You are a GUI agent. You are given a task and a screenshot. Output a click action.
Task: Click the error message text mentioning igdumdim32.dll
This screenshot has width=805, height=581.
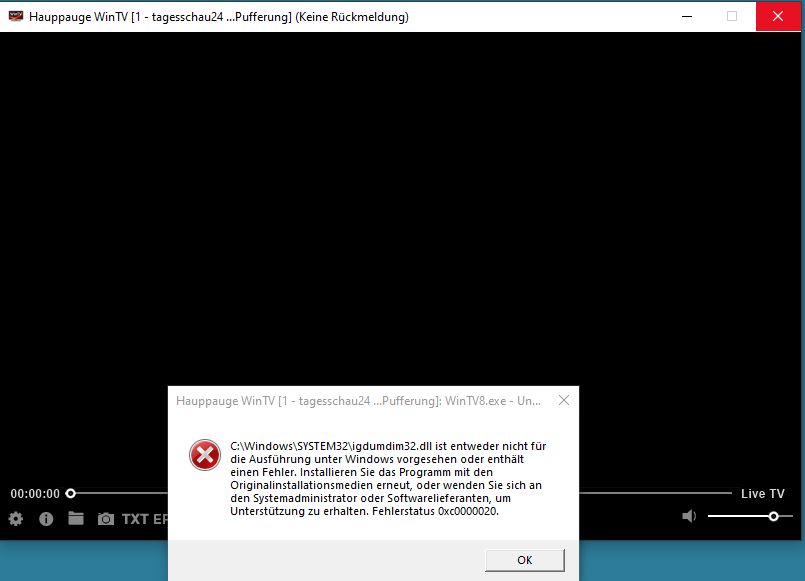[x=388, y=478]
